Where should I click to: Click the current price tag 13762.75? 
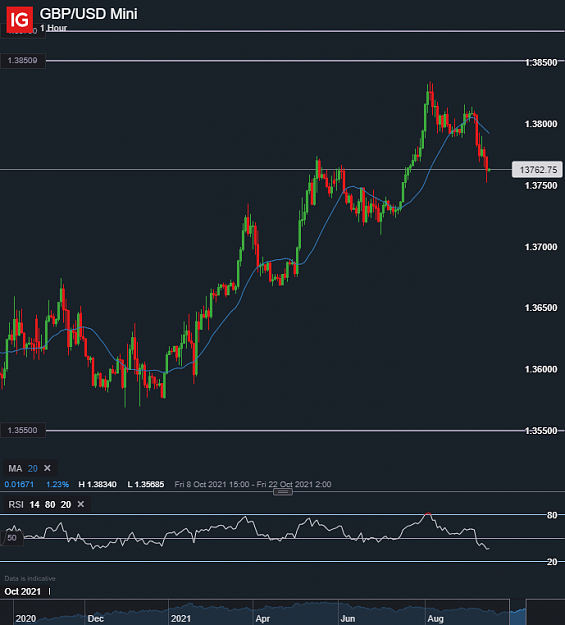(x=537, y=170)
